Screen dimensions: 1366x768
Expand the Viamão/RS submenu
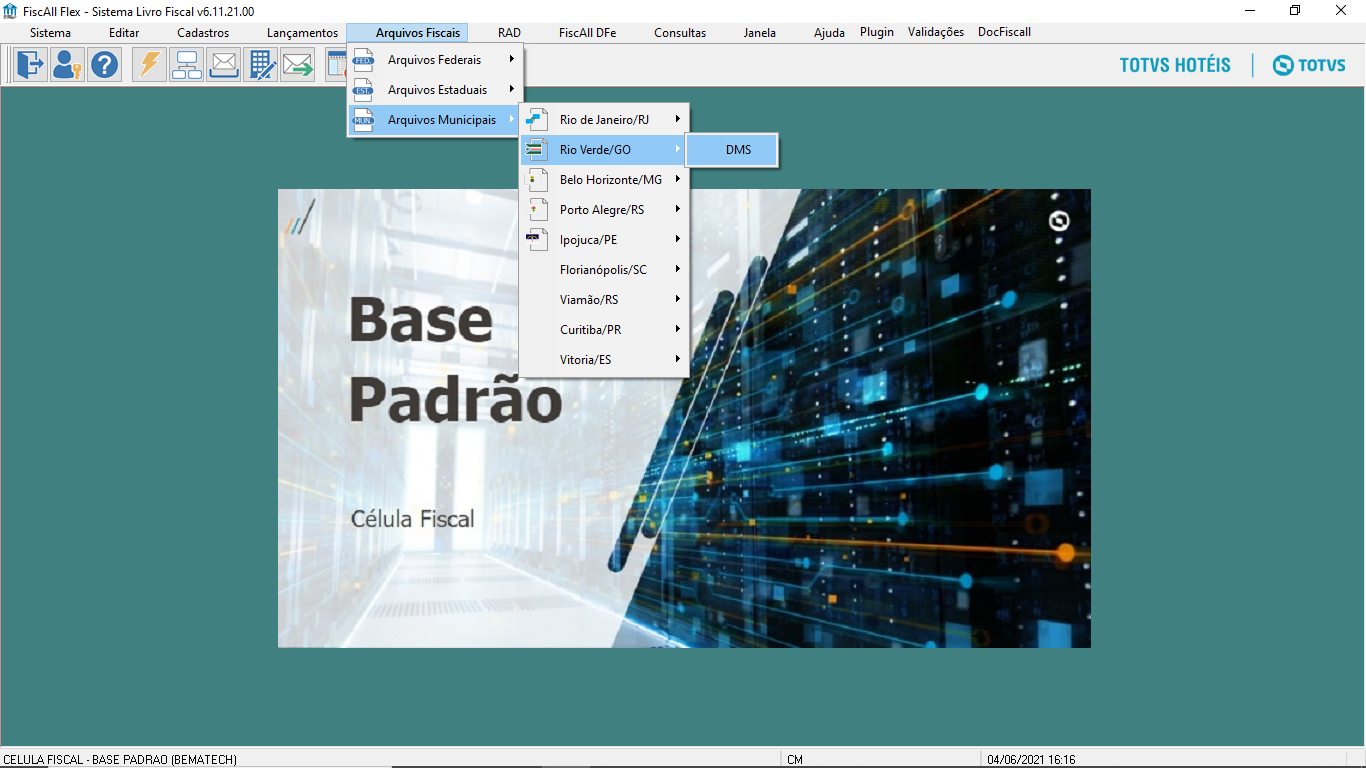pos(604,300)
